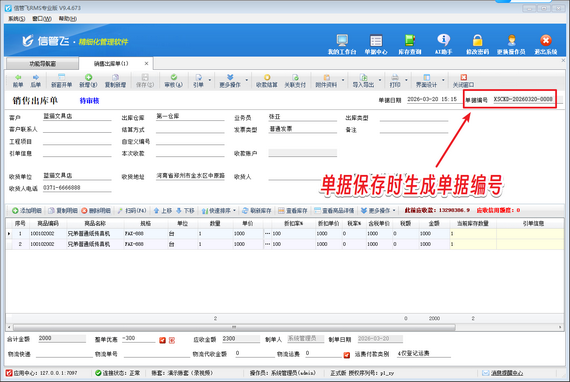This screenshot has width=570, height=382.
Task: Switch to the 功能导航窗 tab
Action: [x=43, y=64]
